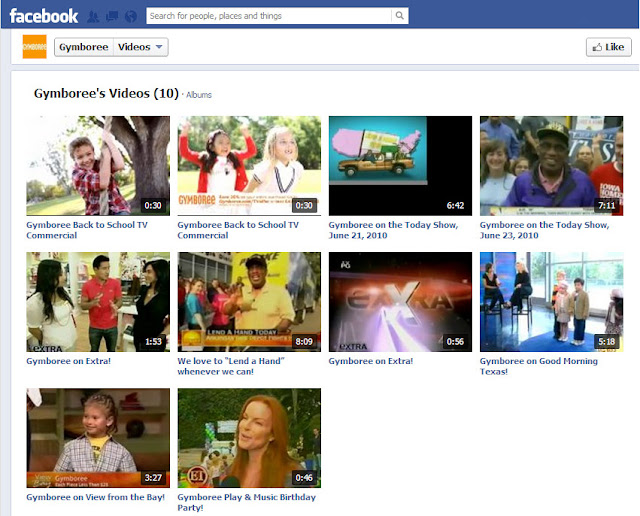This screenshot has height=516, width=640.
Task: Open the Today Show June 21 video thumbnail
Action: (x=400, y=165)
